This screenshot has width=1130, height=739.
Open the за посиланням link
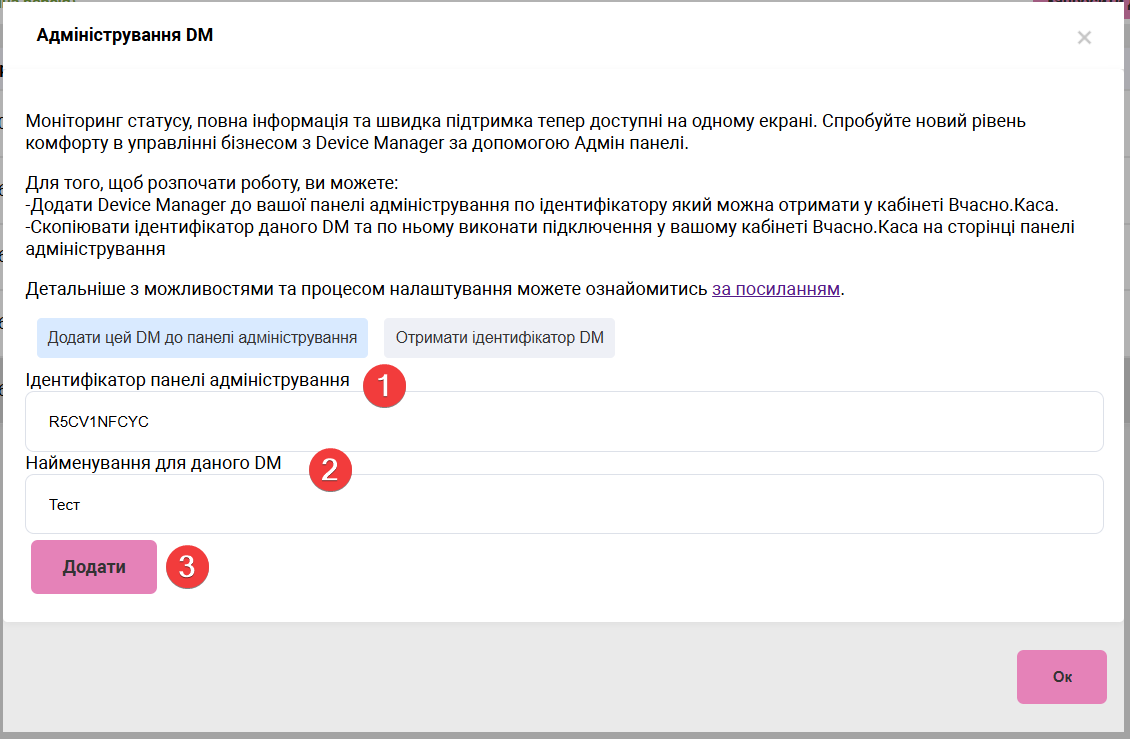point(775,289)
